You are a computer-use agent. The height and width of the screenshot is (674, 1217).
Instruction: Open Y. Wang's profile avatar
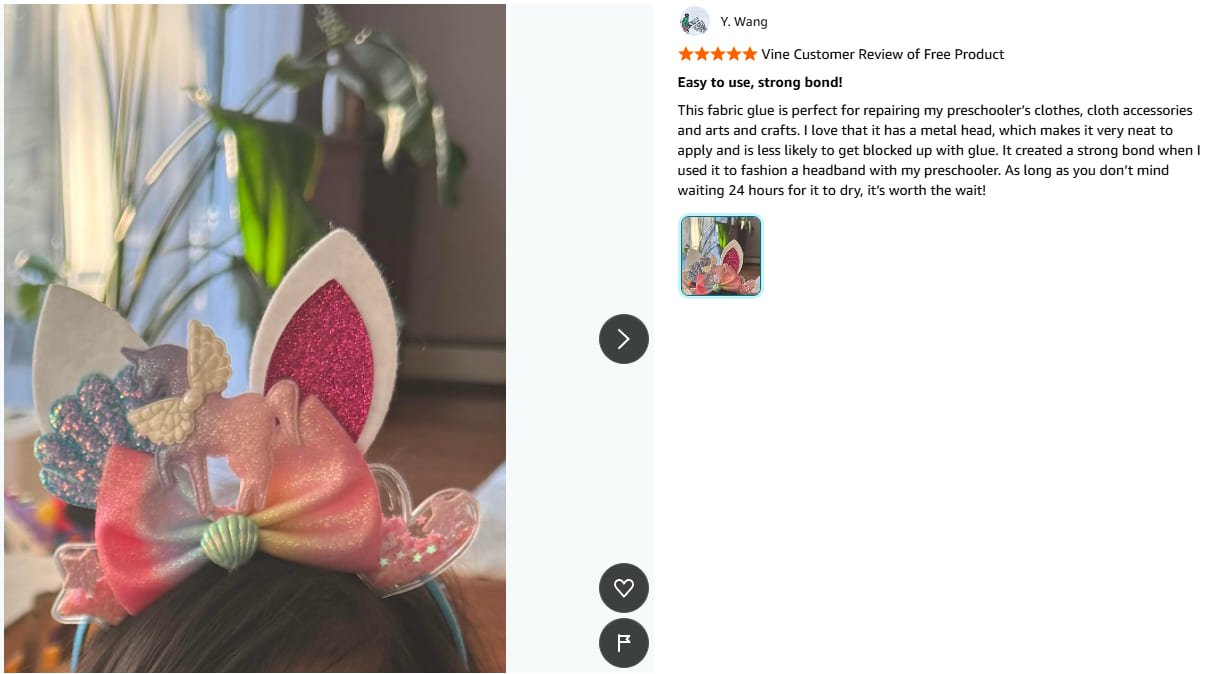point(694,21)
